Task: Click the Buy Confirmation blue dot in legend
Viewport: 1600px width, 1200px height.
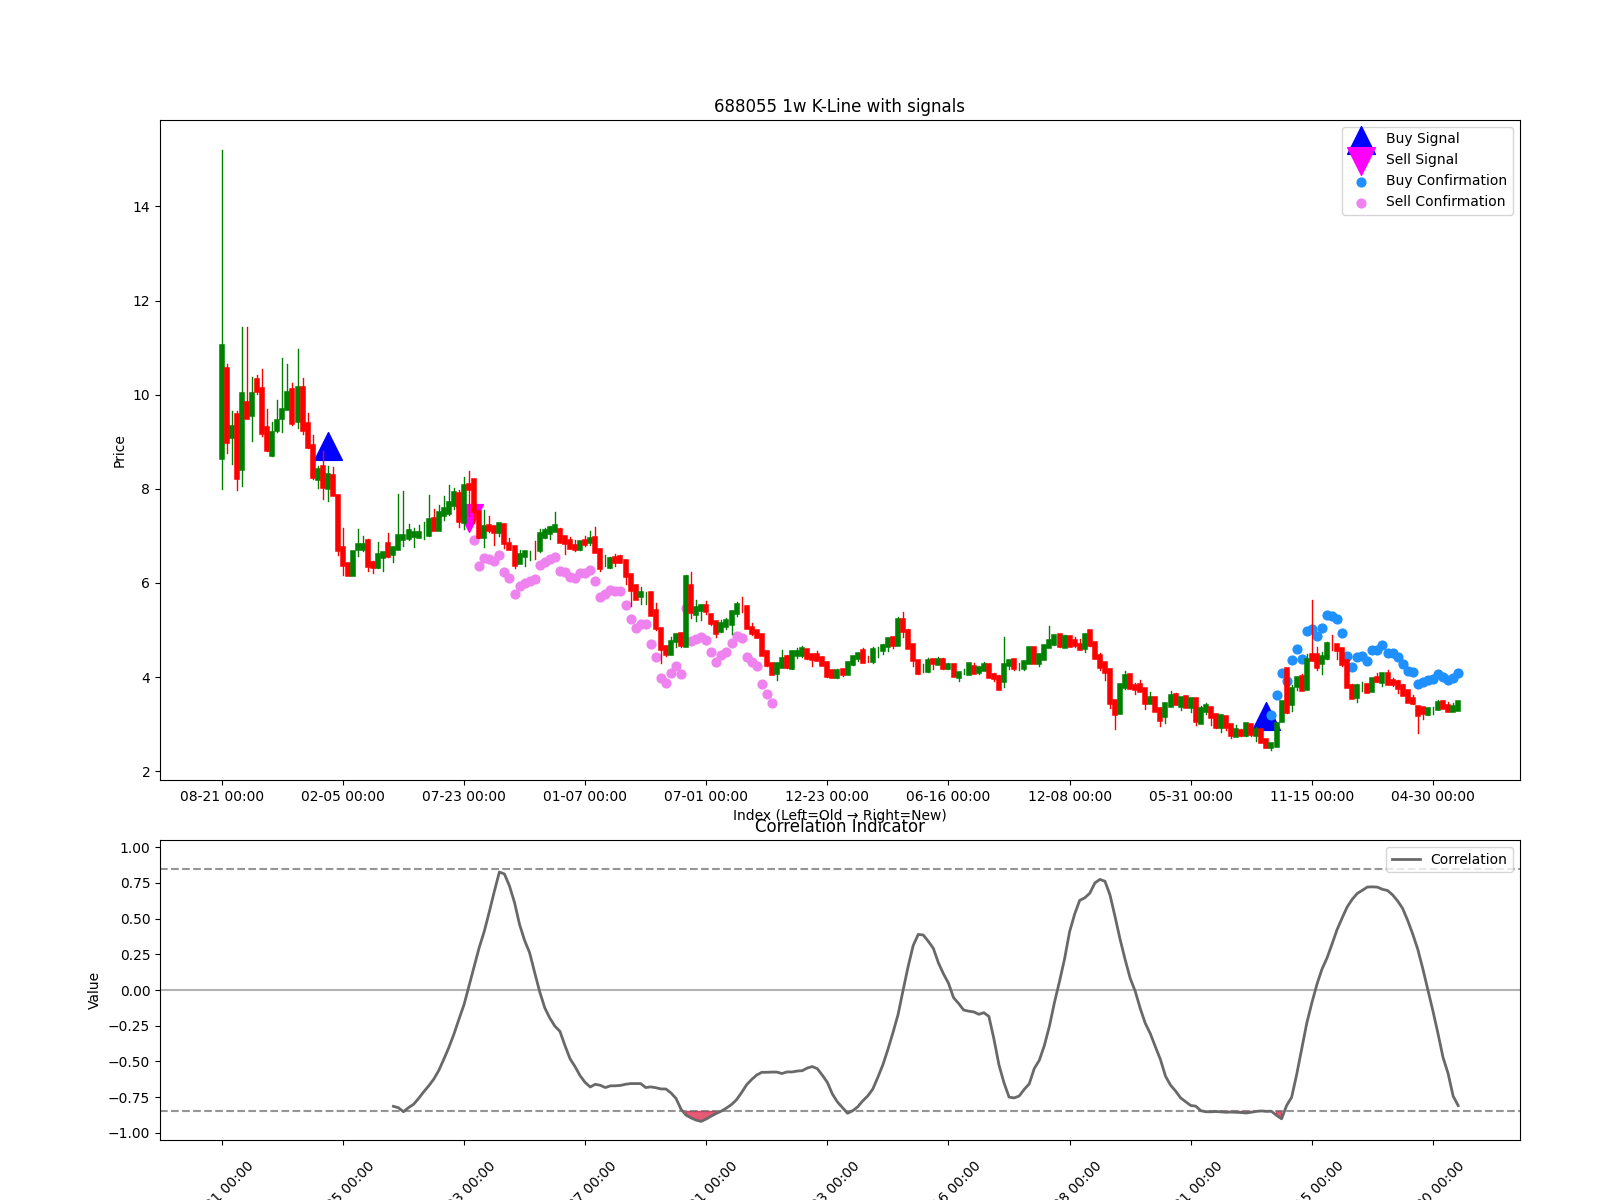Action: point(1361,182)
